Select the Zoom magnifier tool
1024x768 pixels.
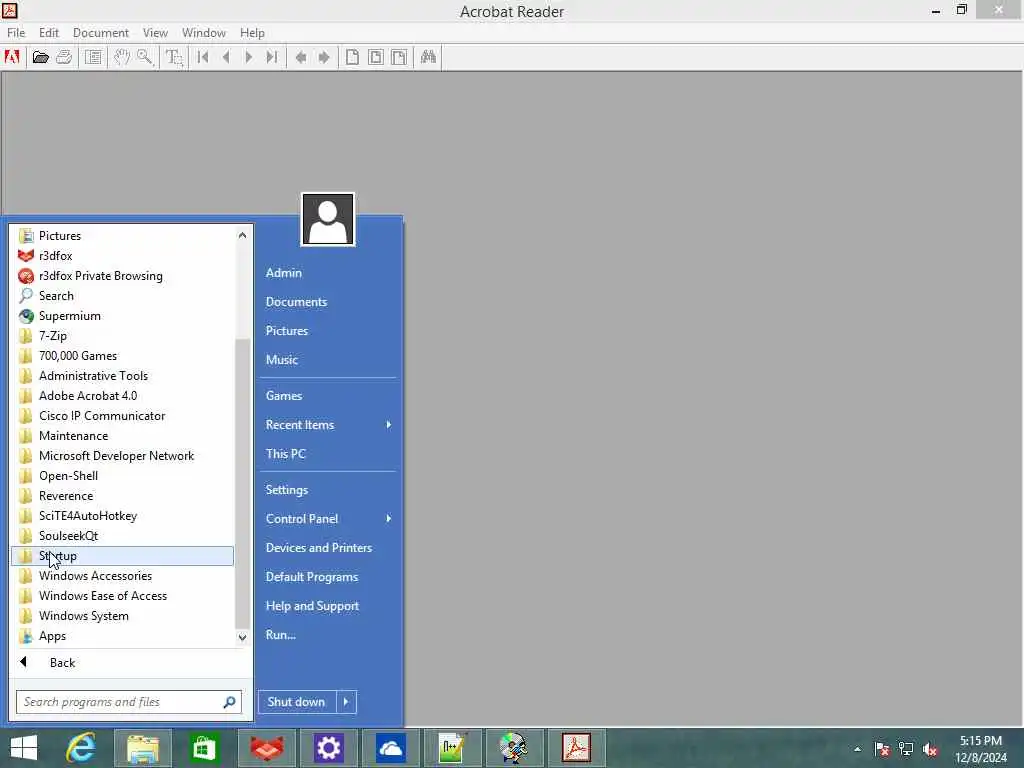tap(145, 57)
